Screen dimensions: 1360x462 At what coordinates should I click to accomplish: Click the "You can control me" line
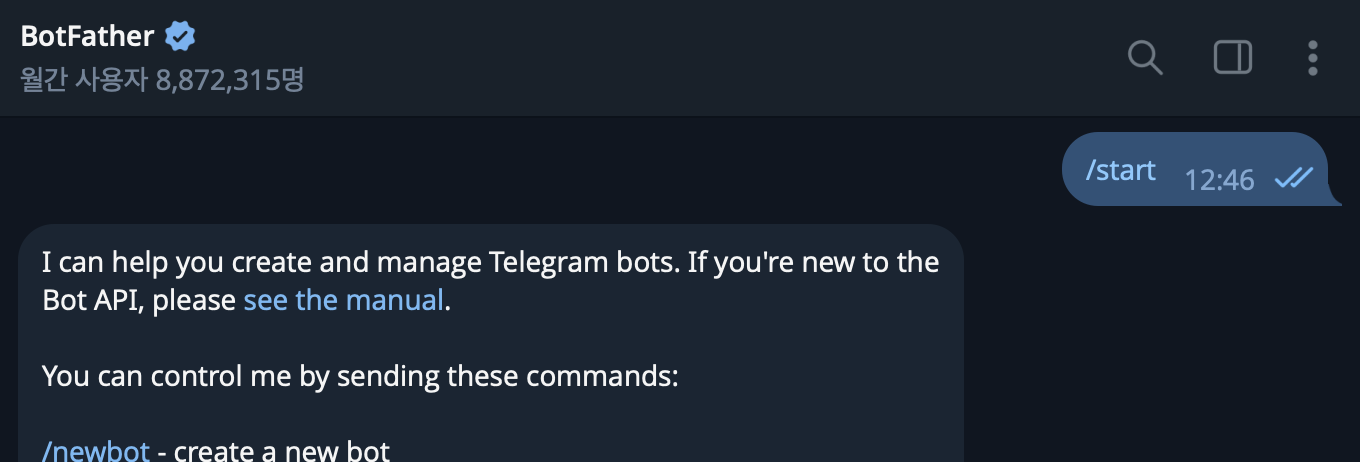[361, 377]
